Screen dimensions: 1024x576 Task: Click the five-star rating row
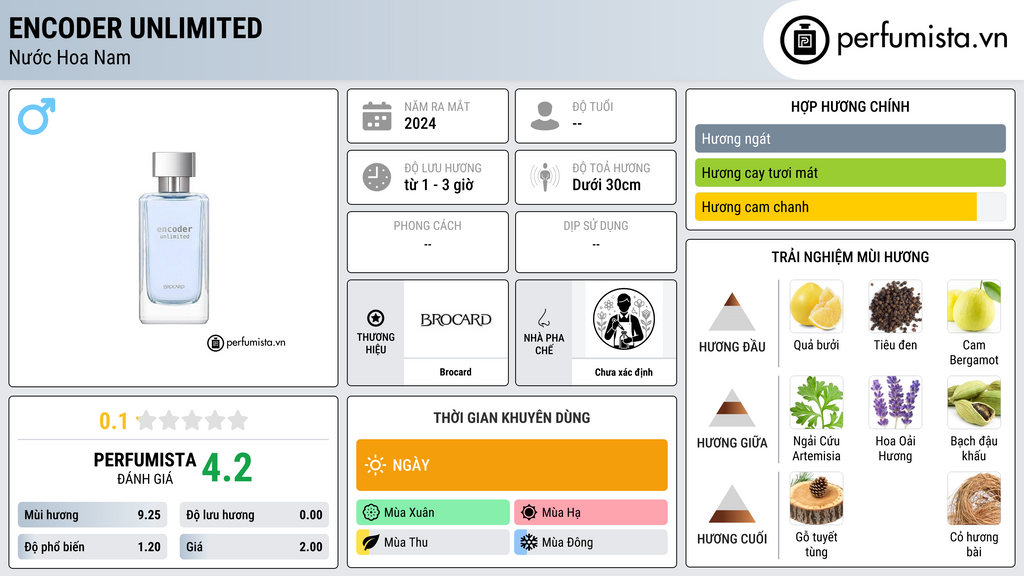(x=192, y=420)
